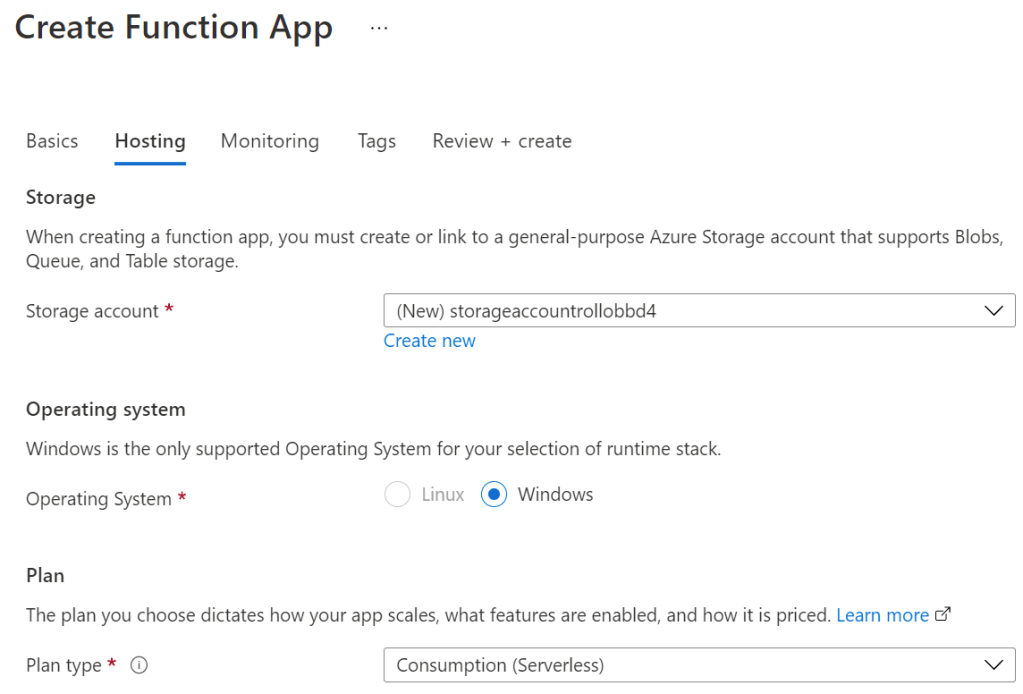Select the Linux radio button
Image resolution: width=1023 pixels, height=694 pixels.
pos(397,495)
